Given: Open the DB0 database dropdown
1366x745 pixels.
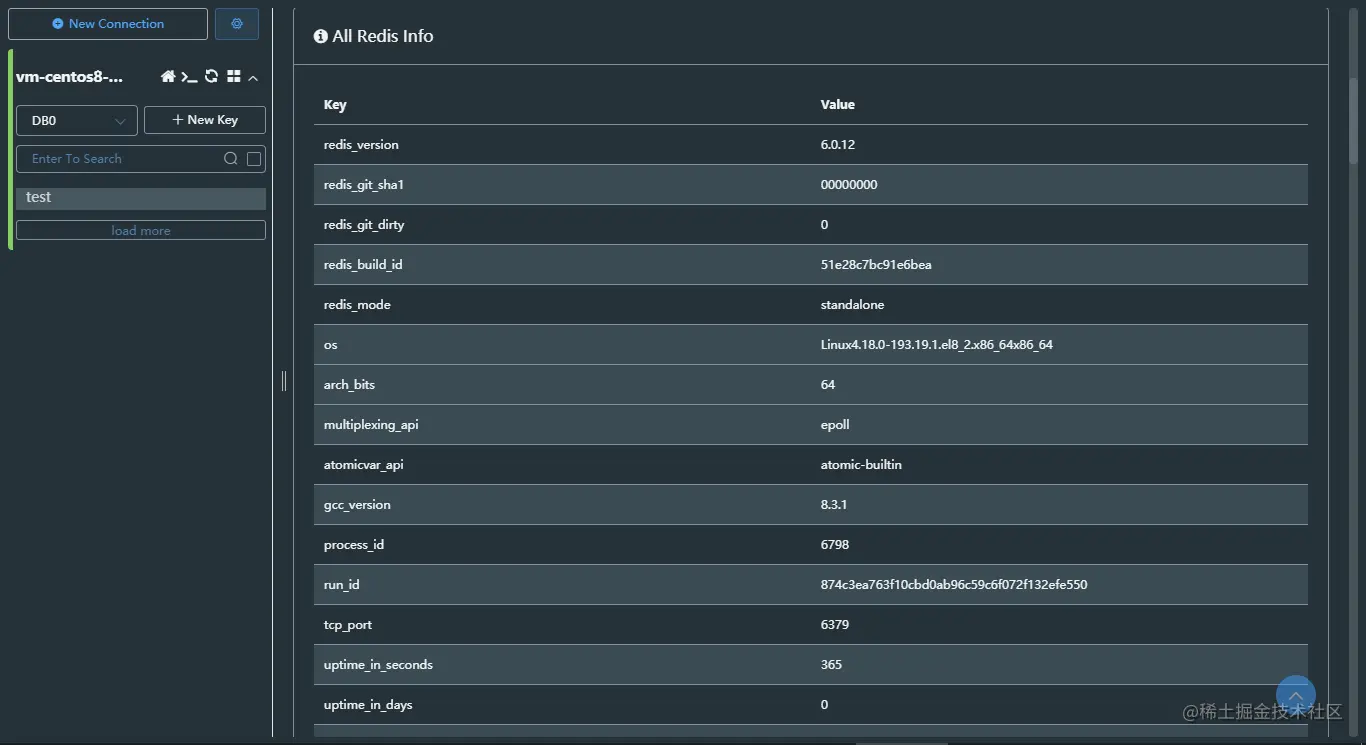Looking at the screenshot, I should tap(77, 120).
